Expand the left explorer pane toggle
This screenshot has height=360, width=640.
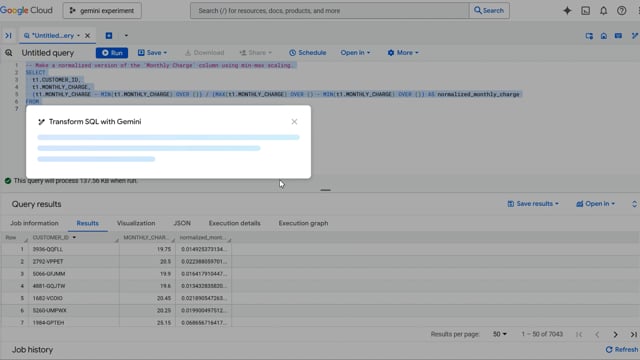point(8,36)
